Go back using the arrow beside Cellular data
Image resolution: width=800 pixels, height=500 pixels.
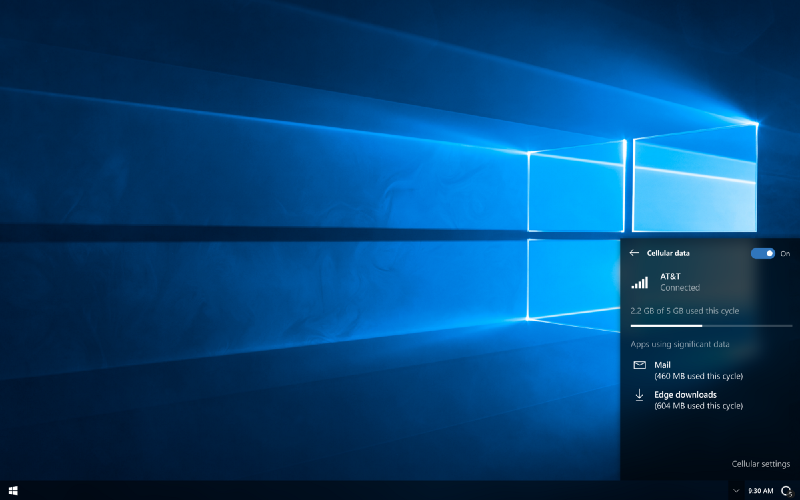click(634, 253)
